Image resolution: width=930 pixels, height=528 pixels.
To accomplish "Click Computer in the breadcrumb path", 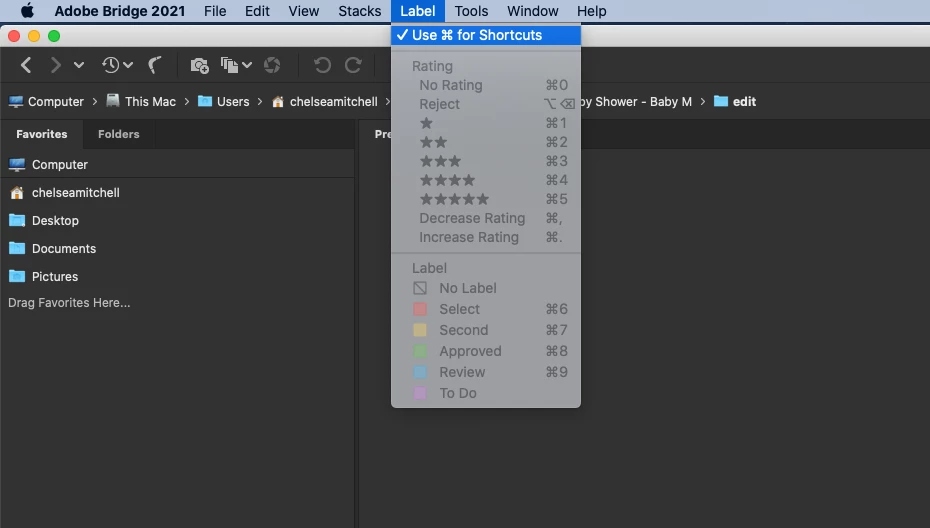I will pyautogui.click(x=46, y=101).
